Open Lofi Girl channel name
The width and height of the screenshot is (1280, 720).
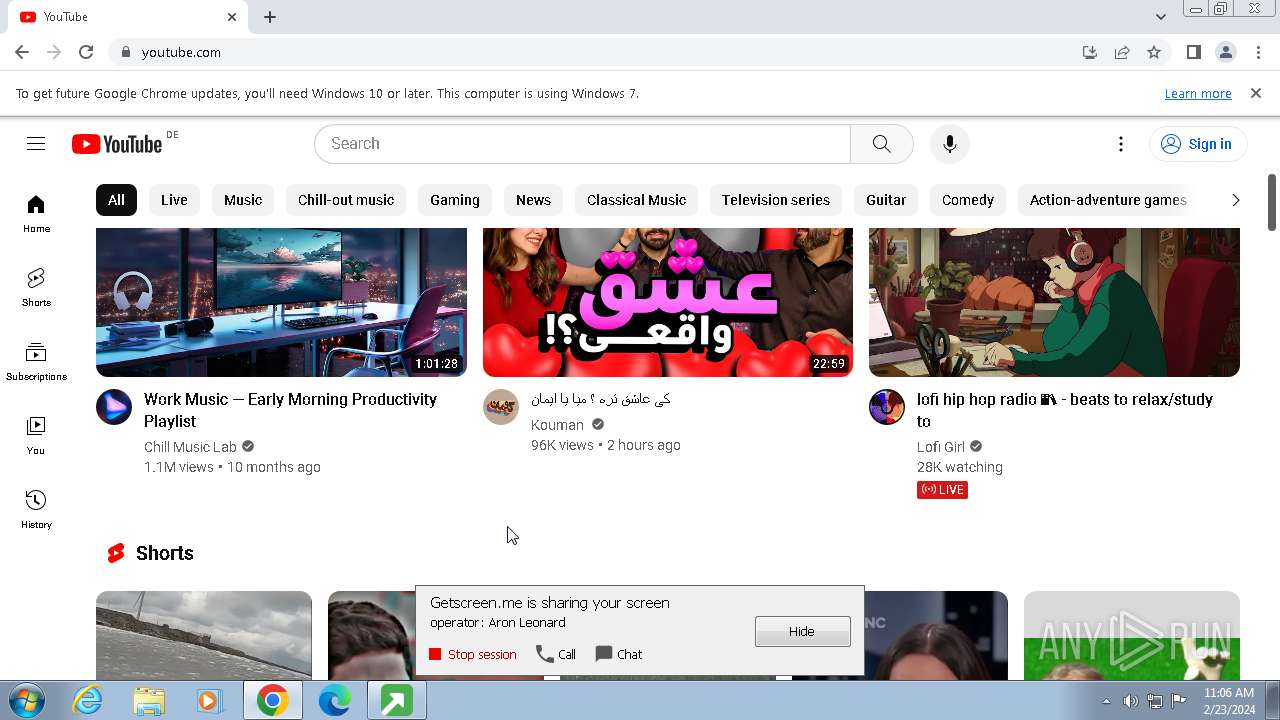click(x=941, y=447)
